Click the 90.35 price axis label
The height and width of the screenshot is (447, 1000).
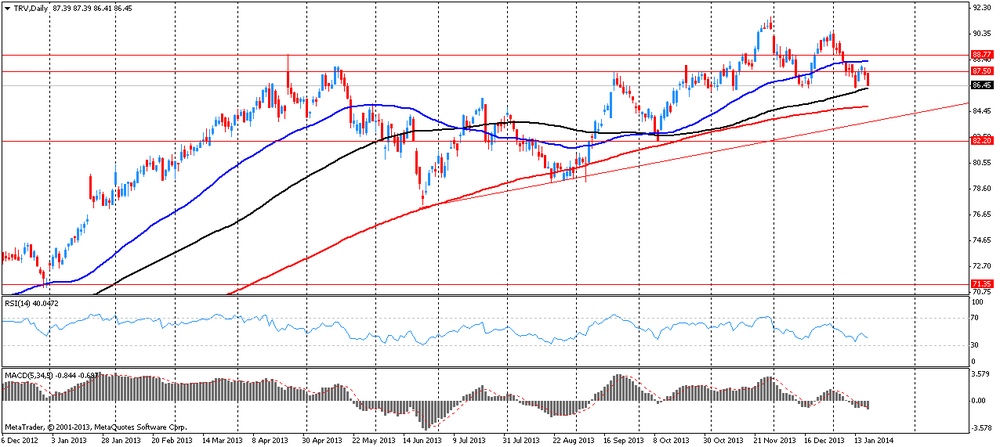(981, 33)
